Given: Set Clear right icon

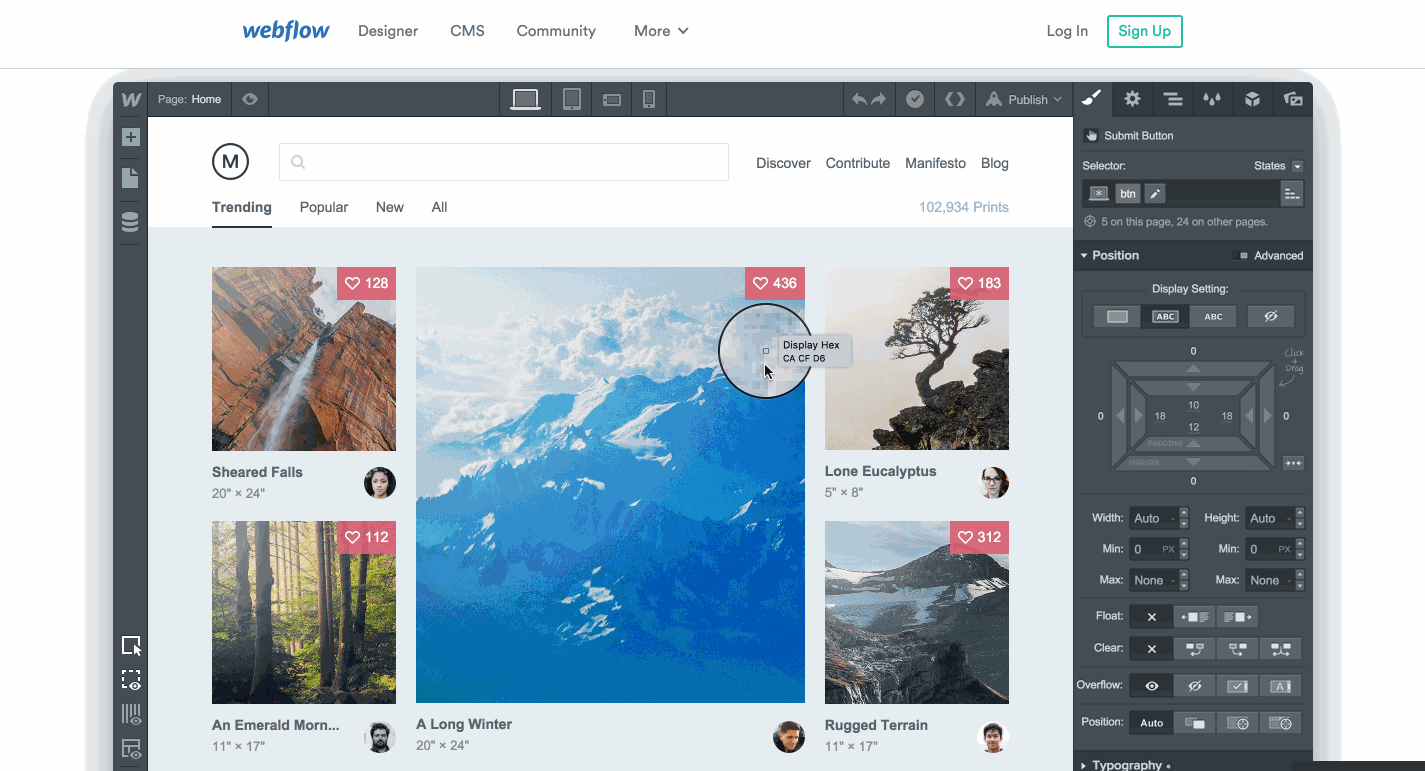Looking at the screenshot, I should click(x=1238, y=648).
